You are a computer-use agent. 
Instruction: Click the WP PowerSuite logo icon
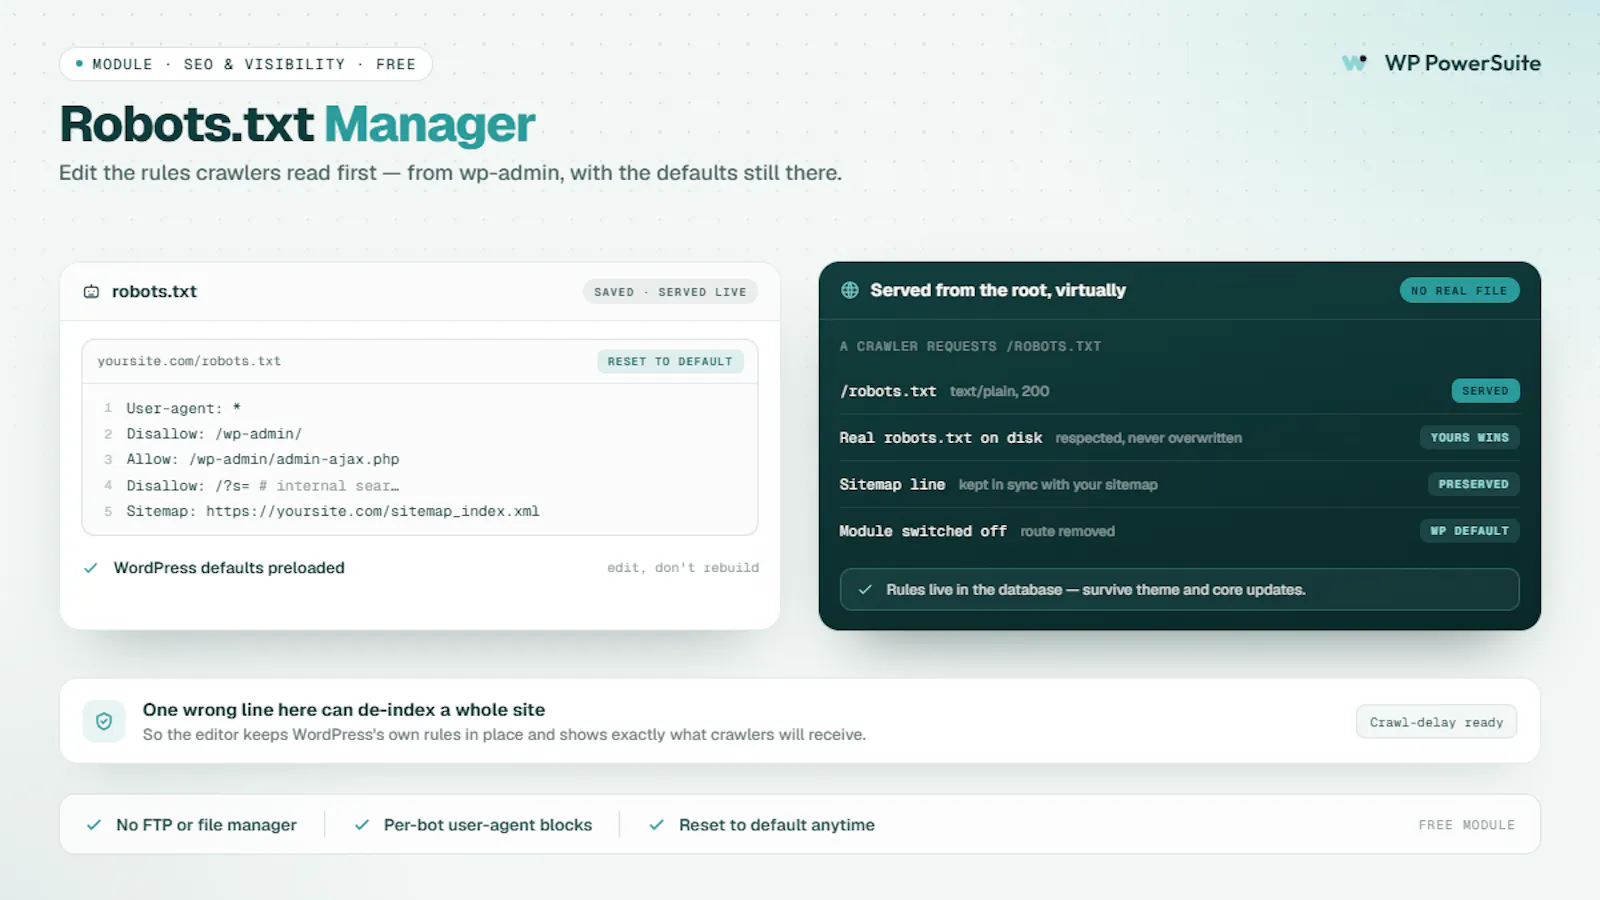(x=1355, y=63)
